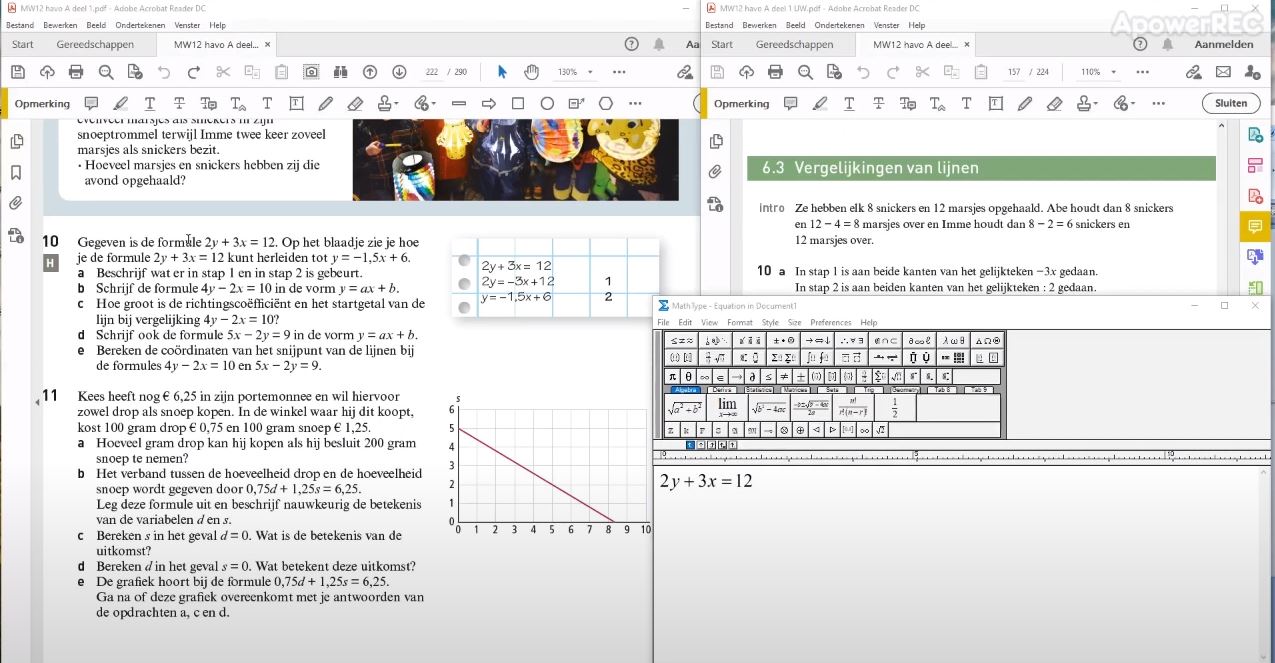Insert the one-half fraction in MathType

pyautogui.click(x=894, y=408)
